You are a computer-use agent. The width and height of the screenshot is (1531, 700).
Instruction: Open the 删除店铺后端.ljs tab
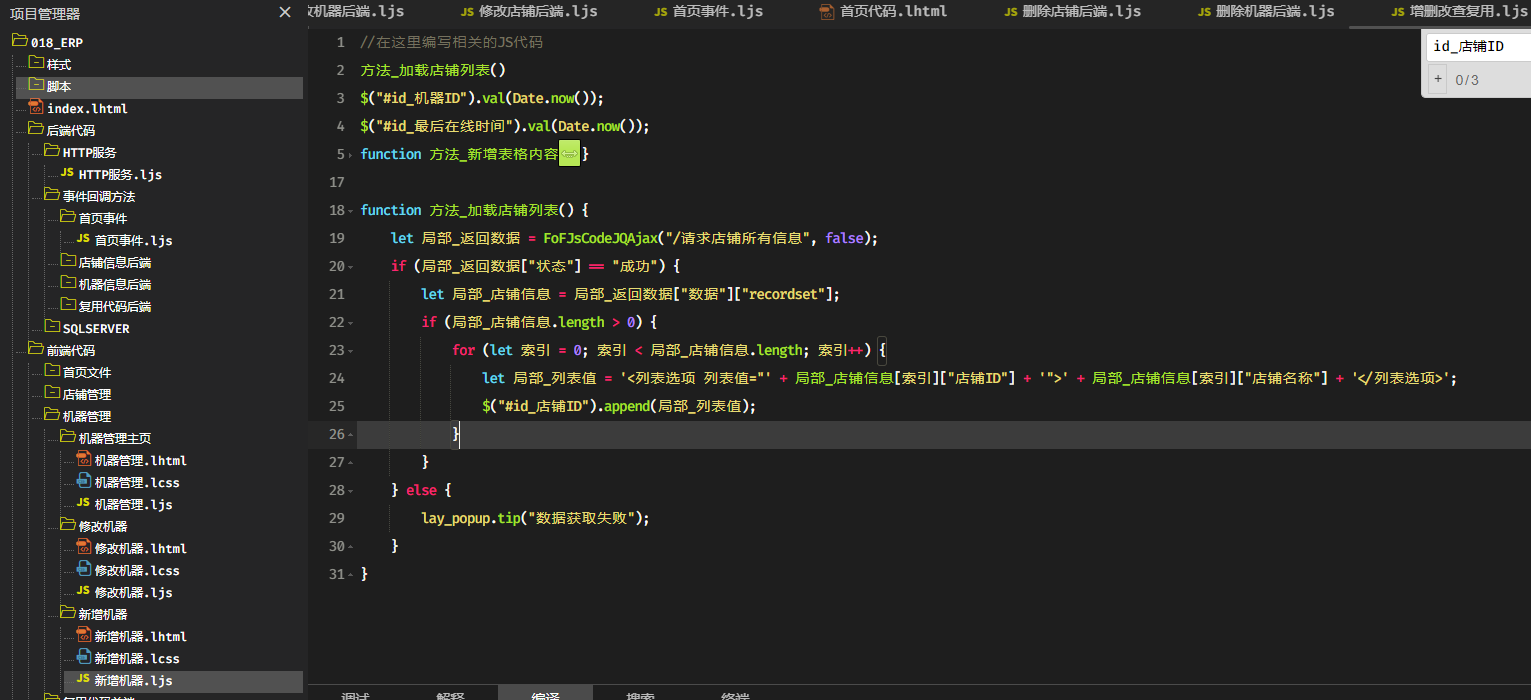click(x=1073, y=12)
